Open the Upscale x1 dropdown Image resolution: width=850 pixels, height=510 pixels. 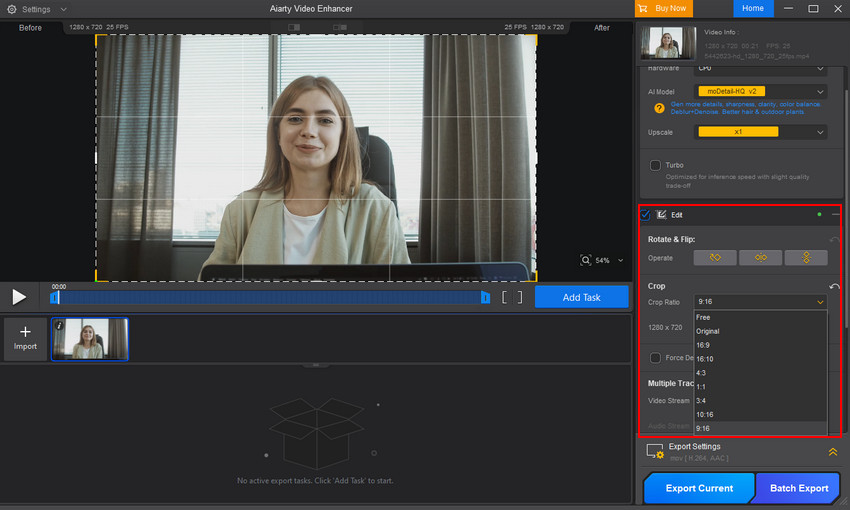(760, 132)
